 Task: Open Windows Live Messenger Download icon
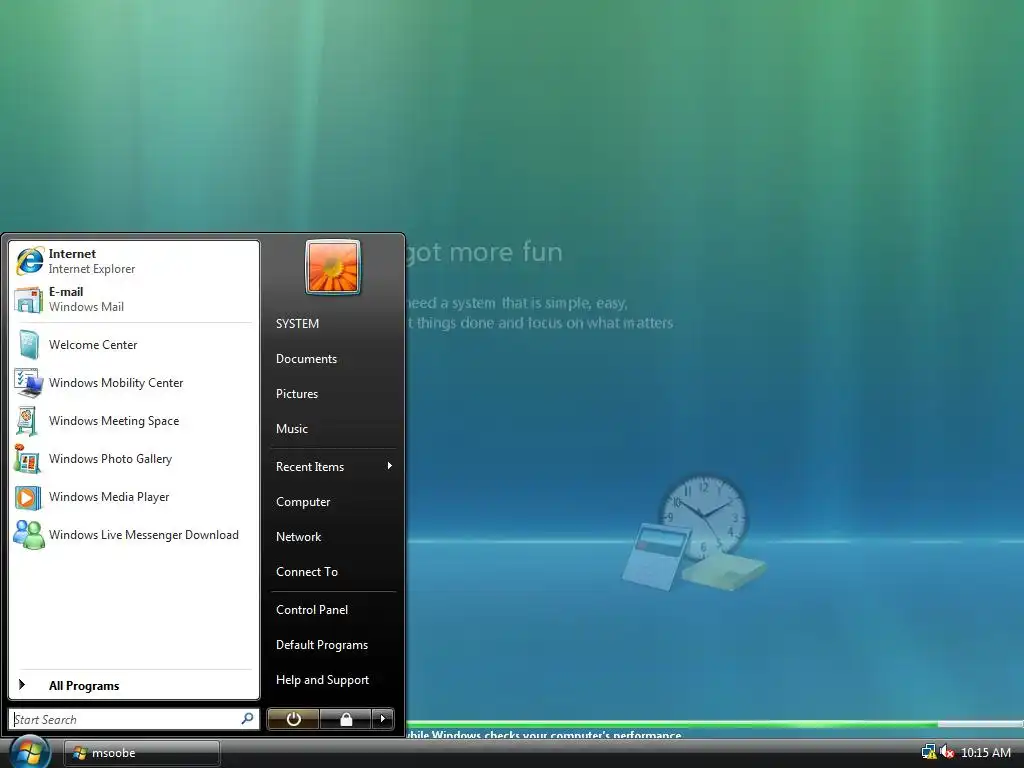coord(29,535)
